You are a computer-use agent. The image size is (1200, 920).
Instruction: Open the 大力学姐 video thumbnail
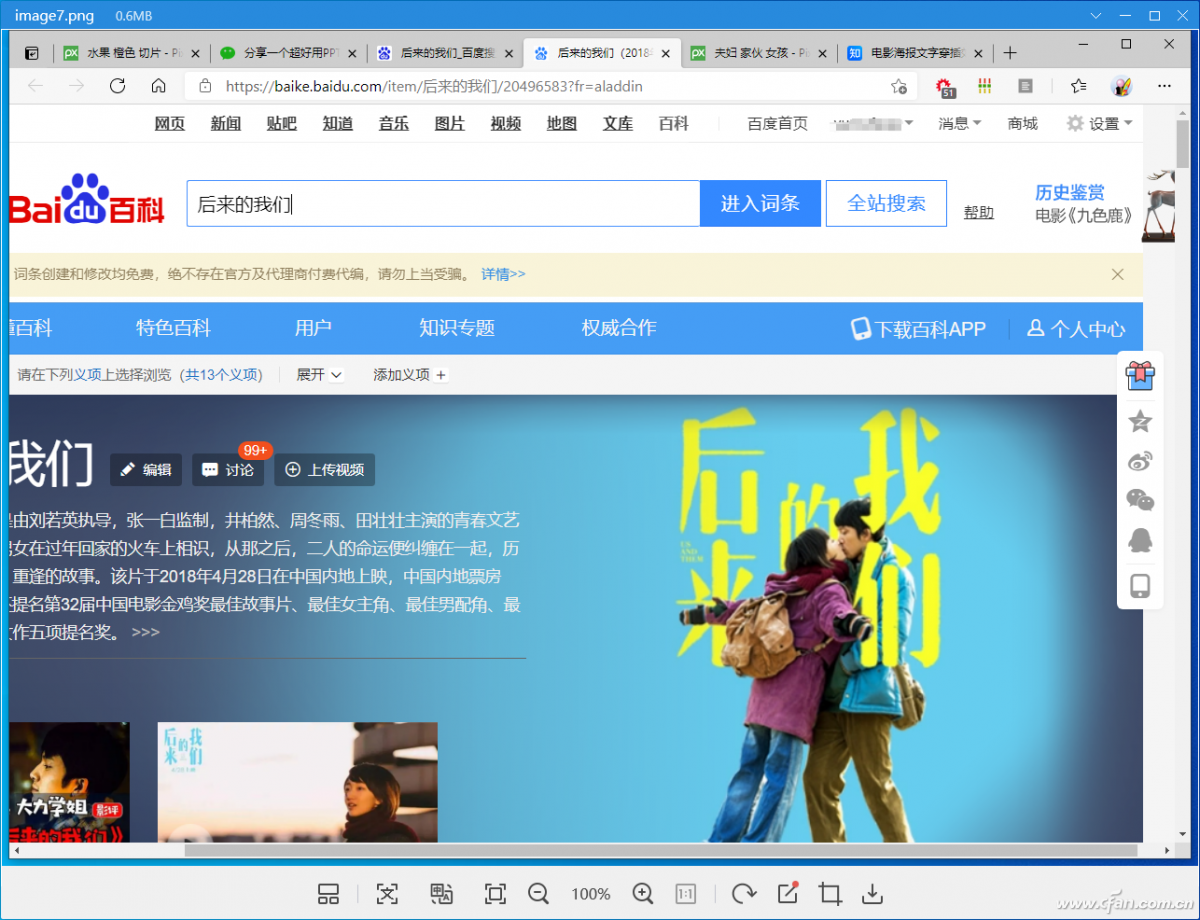[x=69, y=782]
